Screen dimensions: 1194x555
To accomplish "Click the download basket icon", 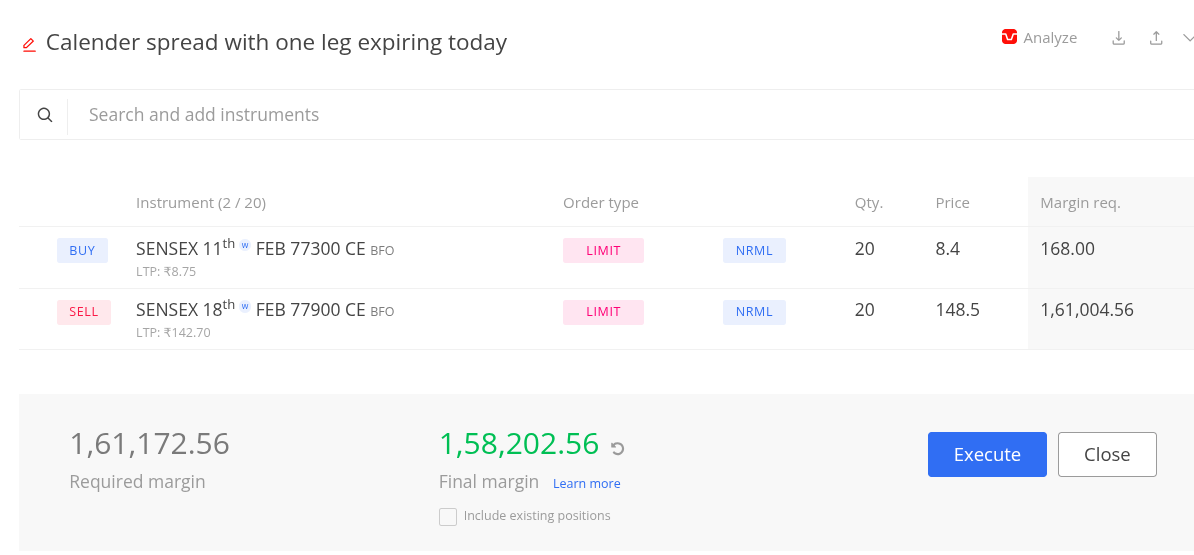I will (x=1119, y=38).
